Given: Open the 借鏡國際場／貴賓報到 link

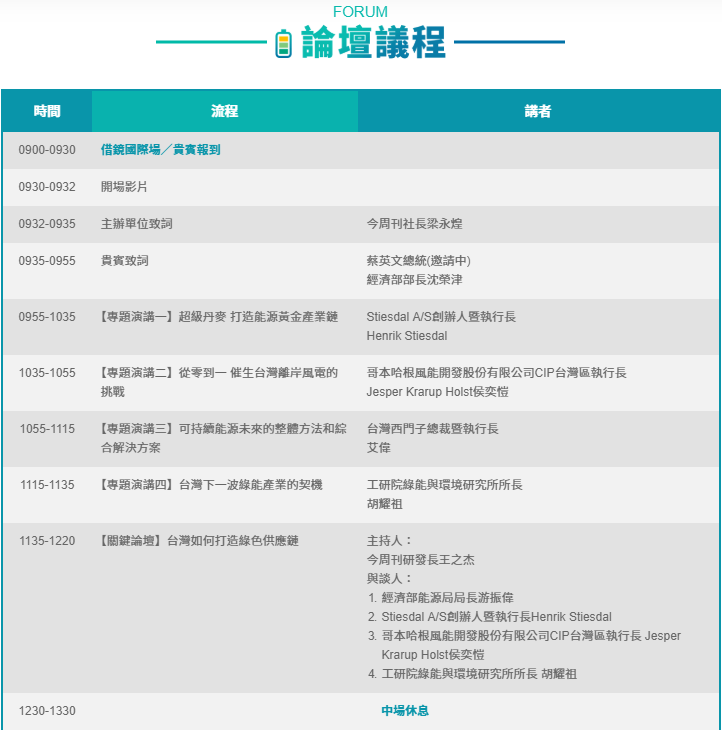Looking at the screenshot, I should [160, 150].
